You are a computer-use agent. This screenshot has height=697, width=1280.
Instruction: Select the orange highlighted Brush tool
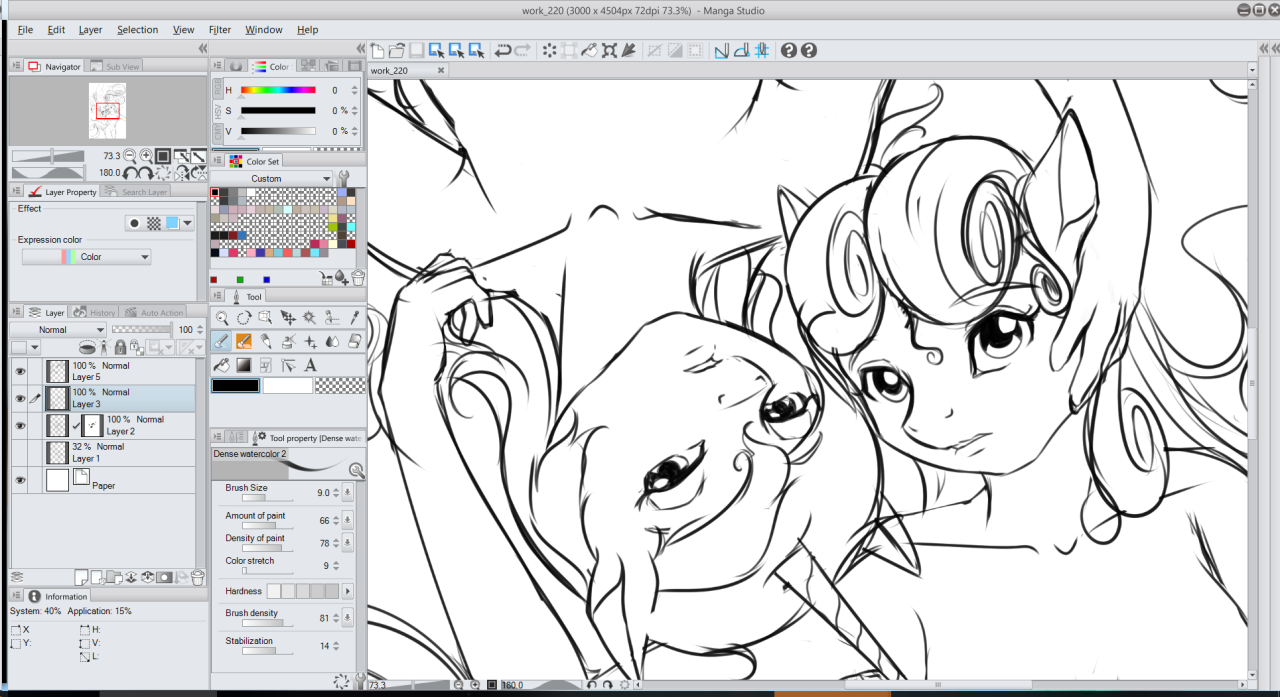[x=244, y=341]
